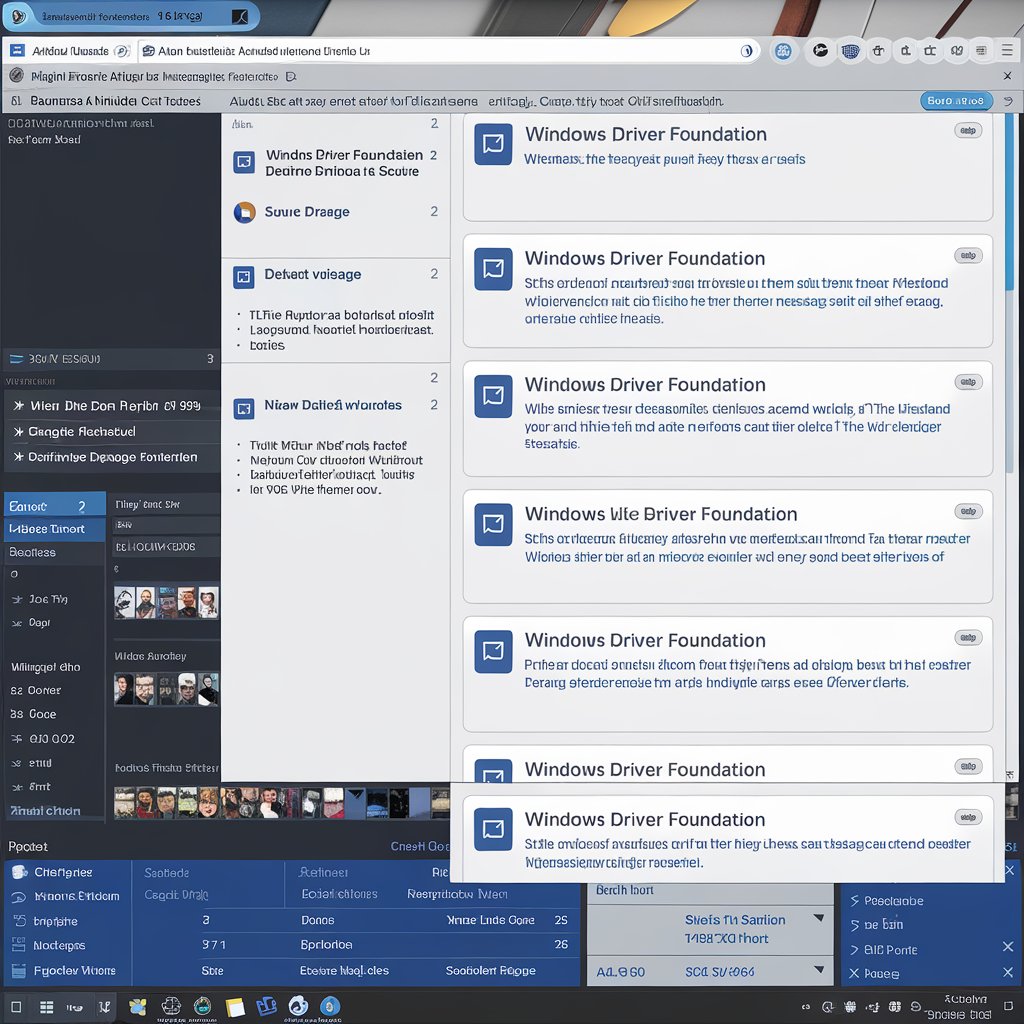Click the icon beside 'Windns Driver Foundaien'
Screen dimensions: 1024x1024
coord(244,161)
